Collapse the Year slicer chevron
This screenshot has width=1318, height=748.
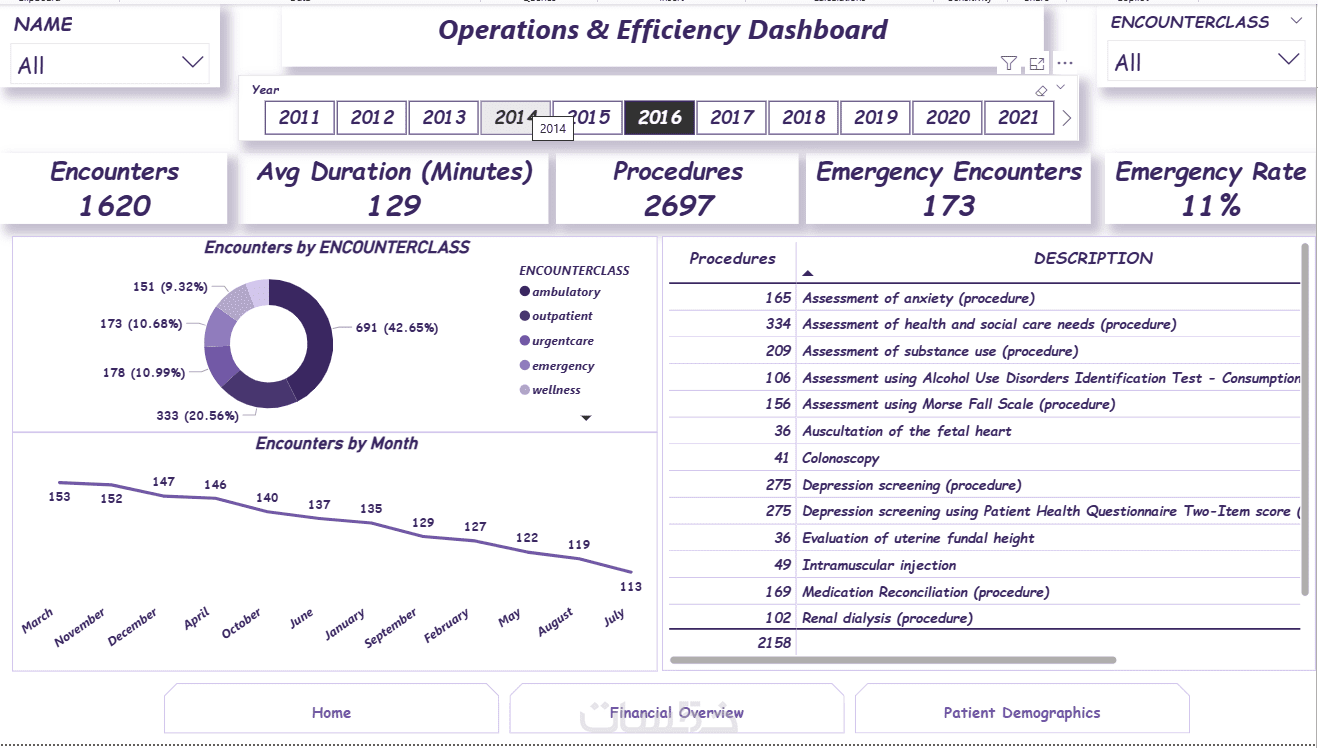(x=1061, y=87)
